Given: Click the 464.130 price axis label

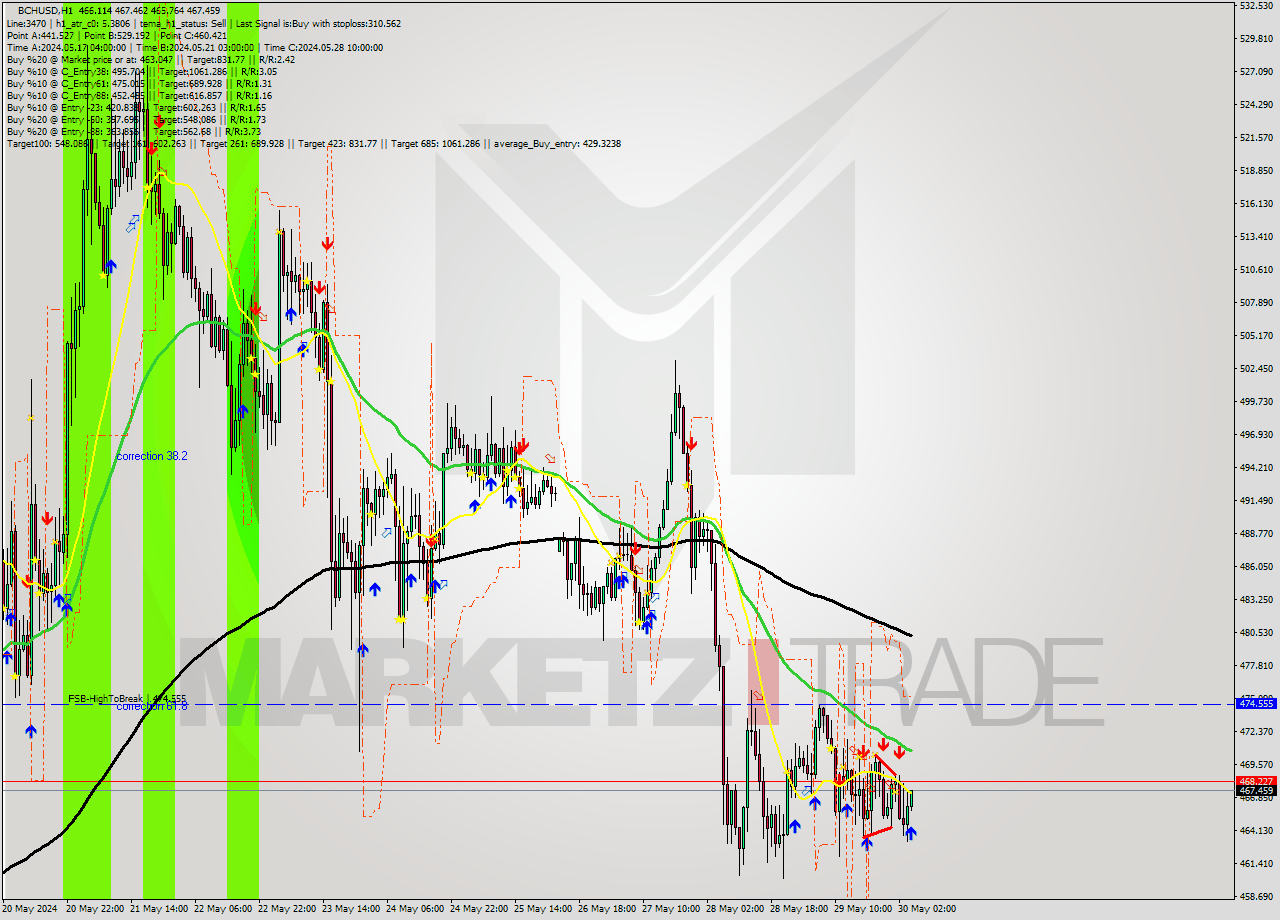Looking at the screenshot, I should point(1255,831).
